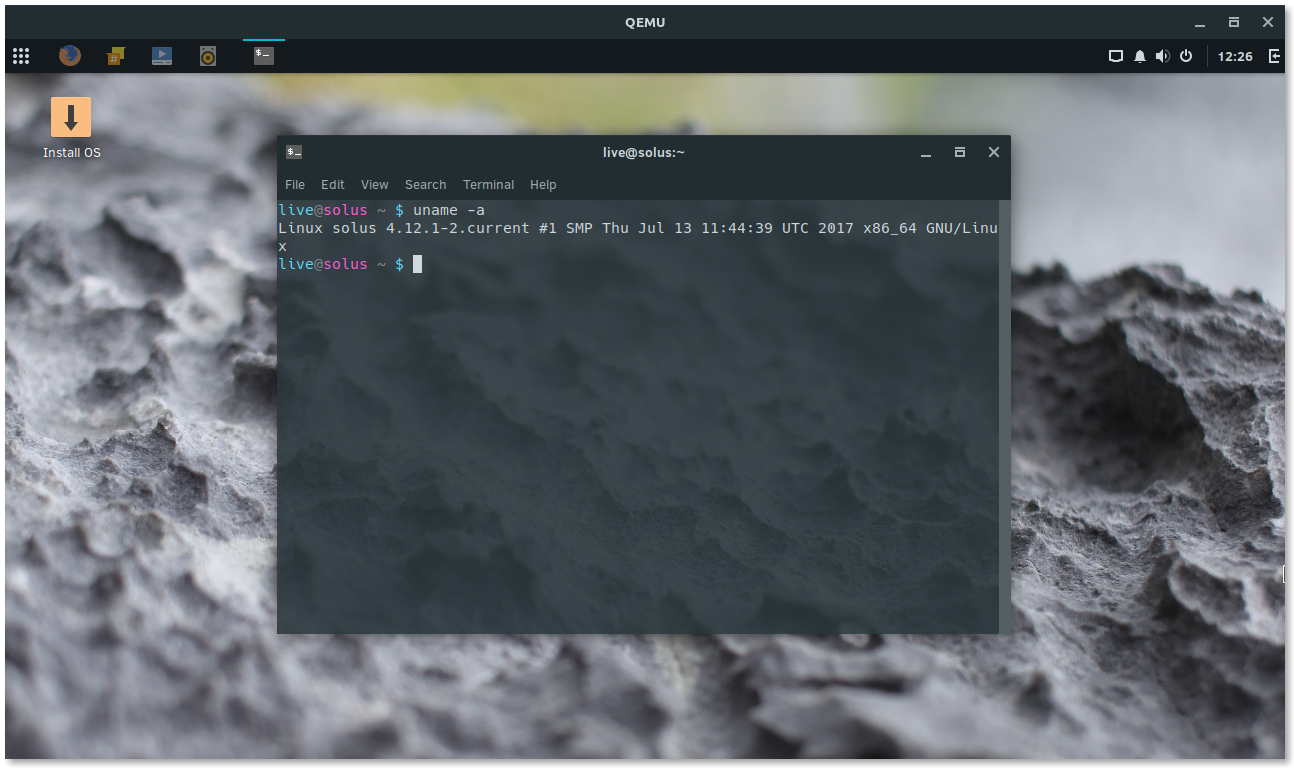Open the terminal View menu
The width and height of the screenshot is (1294, 768).
pos(375,185)
